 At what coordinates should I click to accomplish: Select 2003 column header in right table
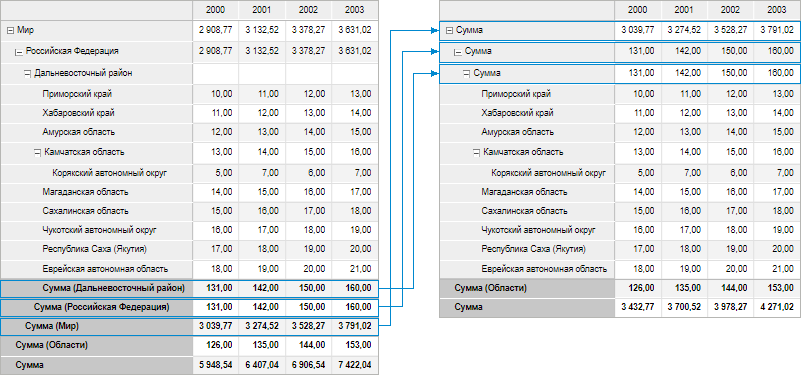pyautogui.click(x=777, y=10)
